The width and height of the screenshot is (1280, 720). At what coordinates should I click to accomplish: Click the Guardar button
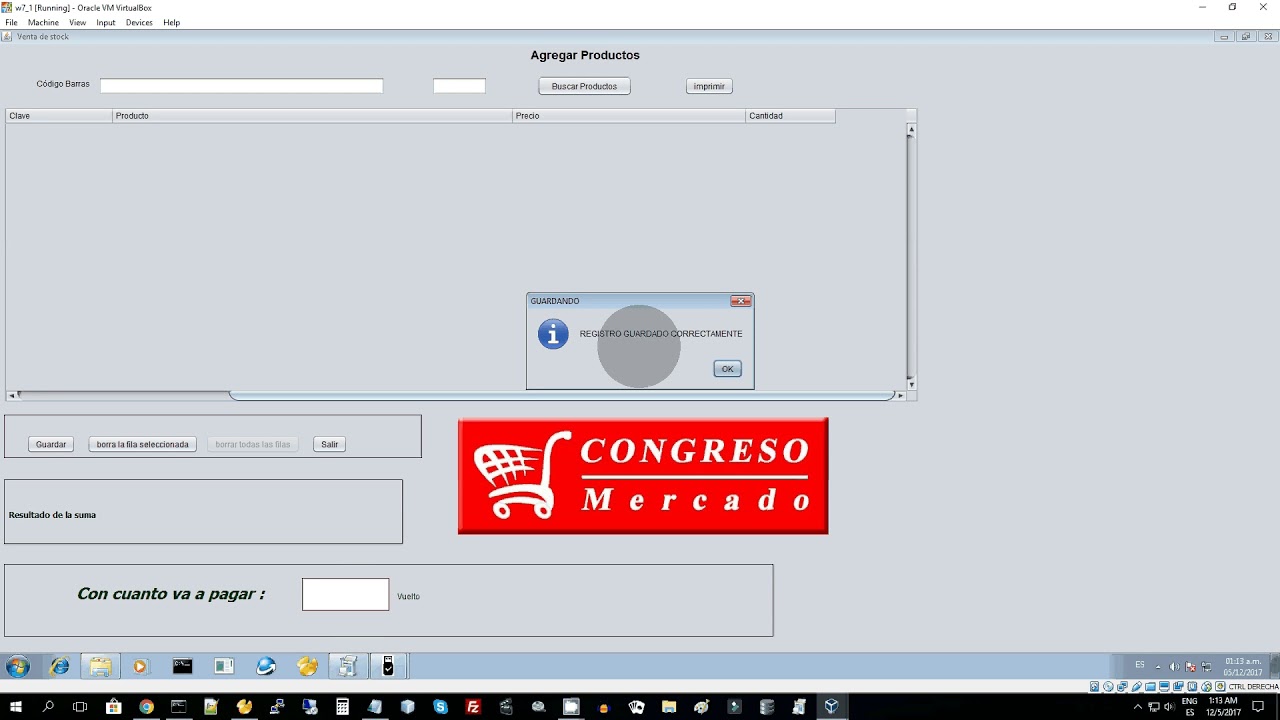pos(51,444)
